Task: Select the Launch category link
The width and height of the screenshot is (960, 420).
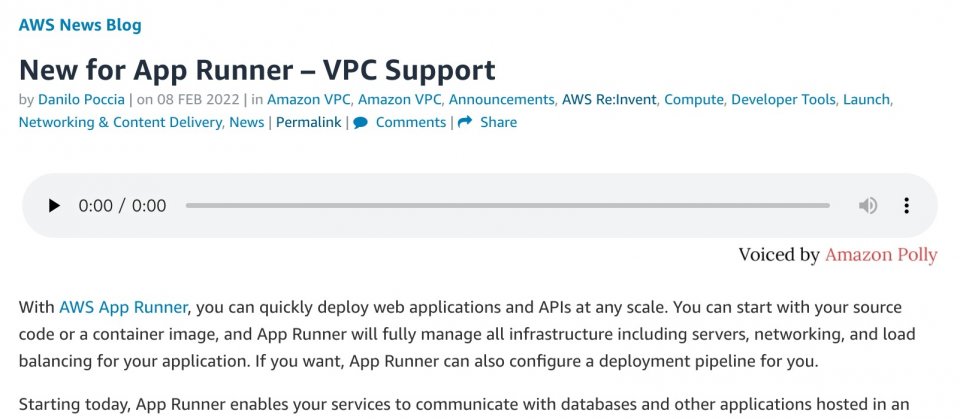Action: tap(866, 99)
